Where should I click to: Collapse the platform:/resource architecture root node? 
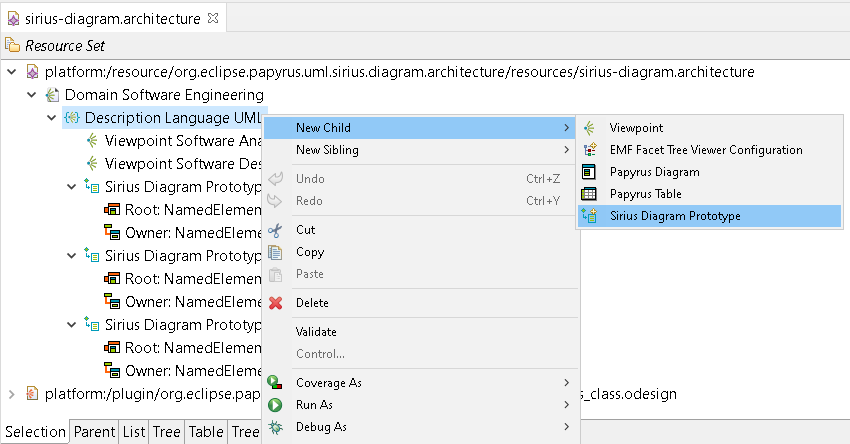(12, 72)
